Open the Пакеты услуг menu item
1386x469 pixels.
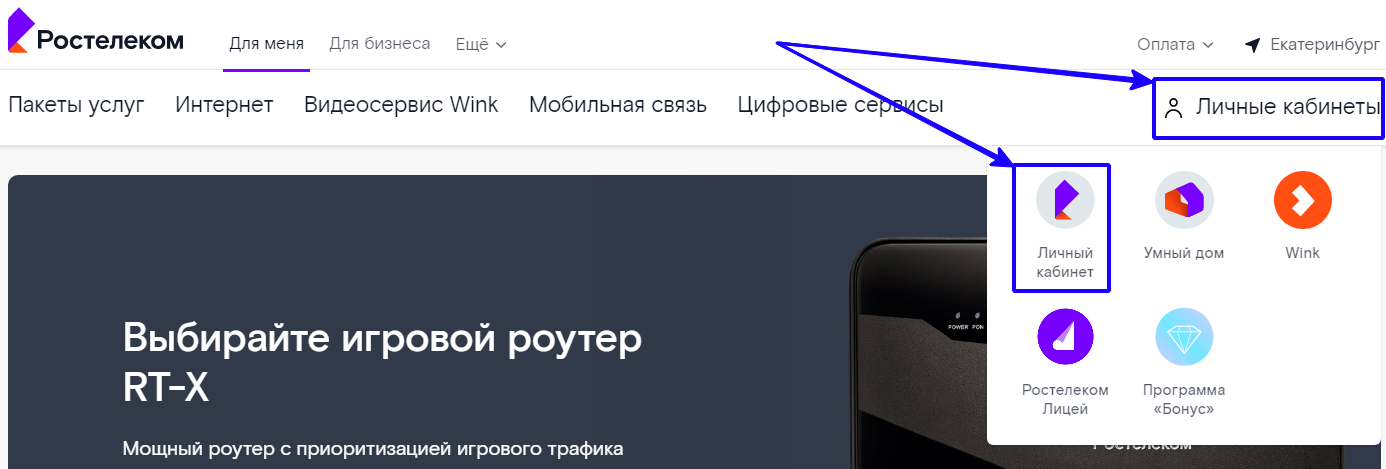(76, 105)
